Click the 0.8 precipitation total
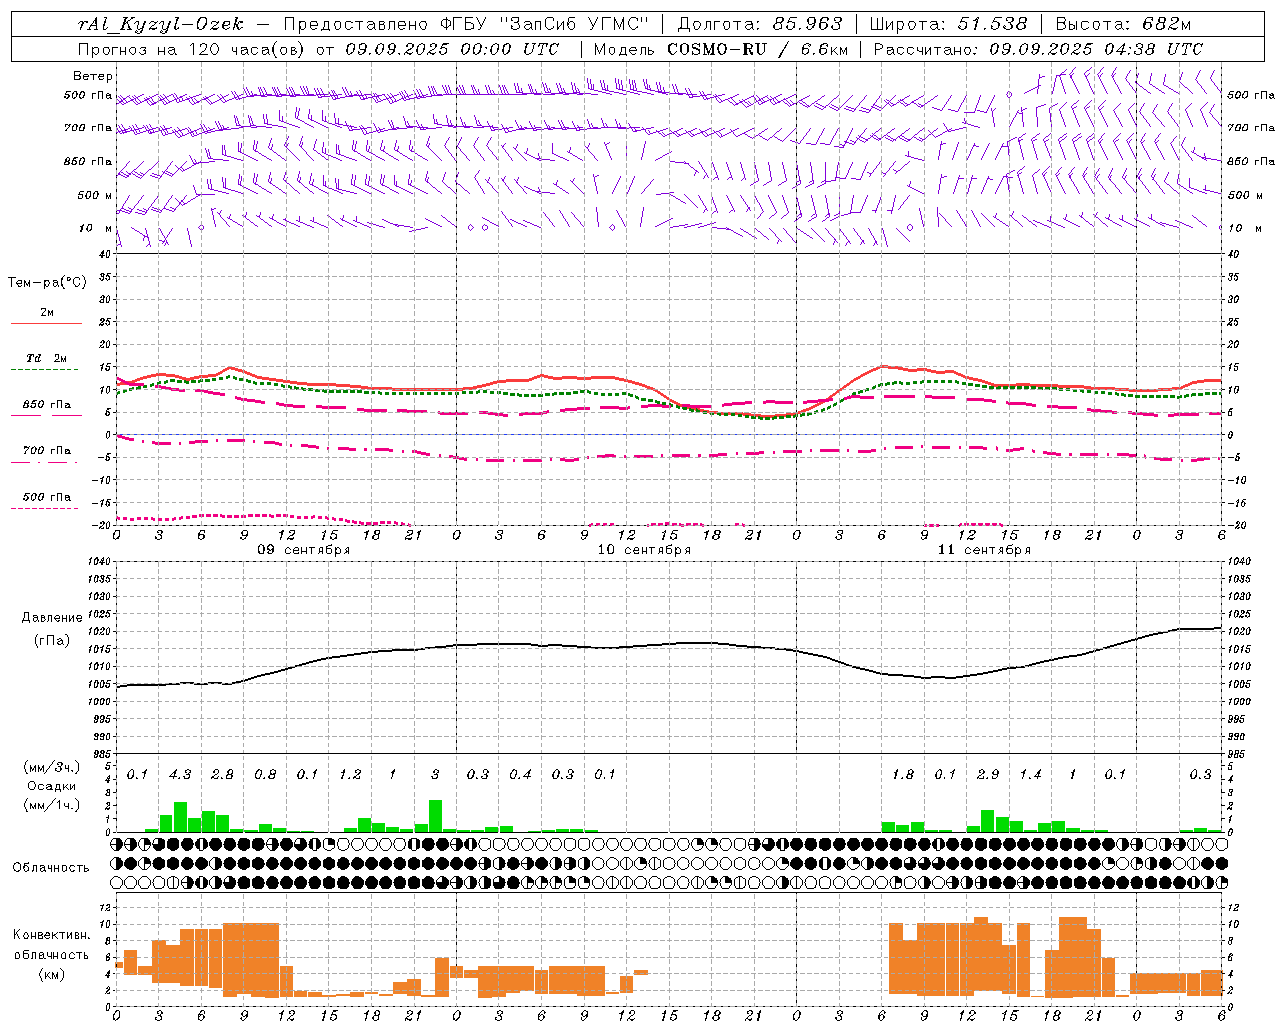Viewport: 1280px width, 1024px height. 265,774
